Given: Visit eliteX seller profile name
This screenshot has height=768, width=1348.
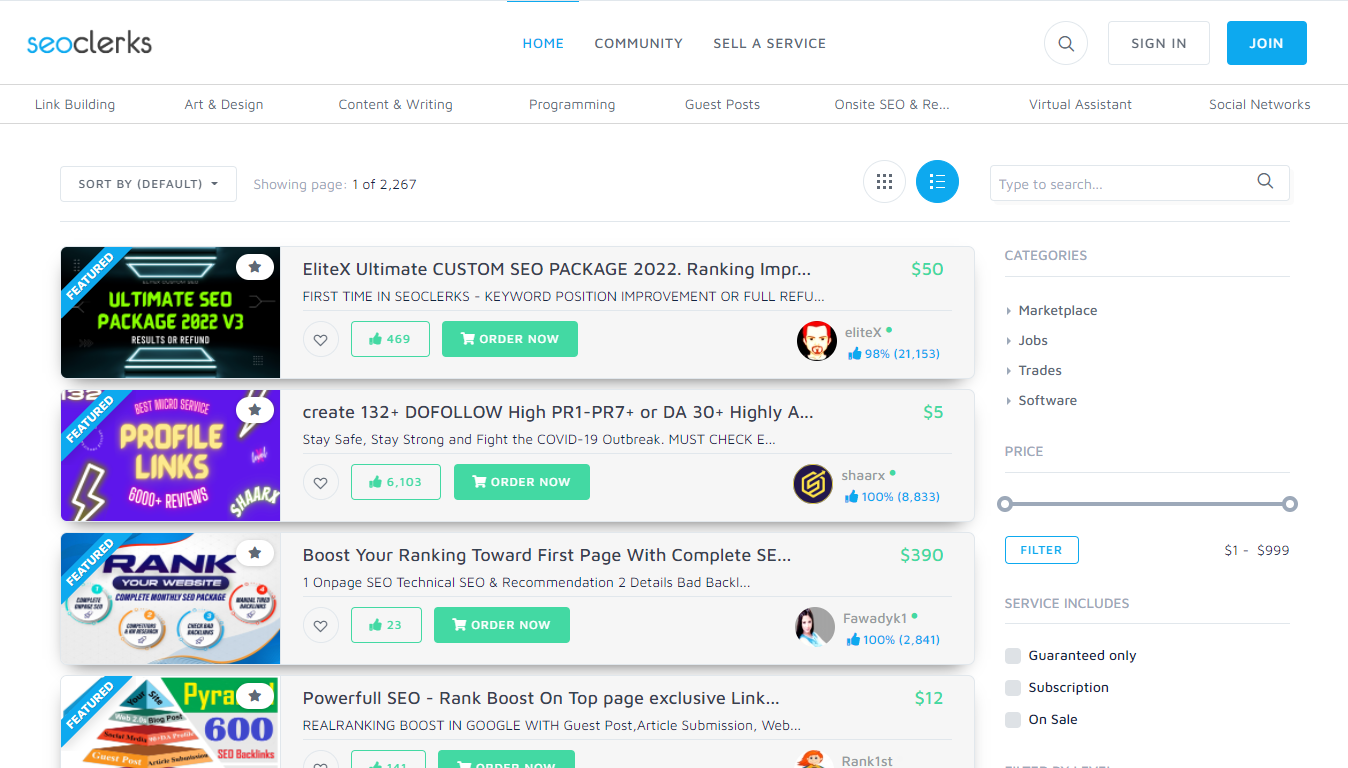Looking at the screenshot, I should 863,332.
